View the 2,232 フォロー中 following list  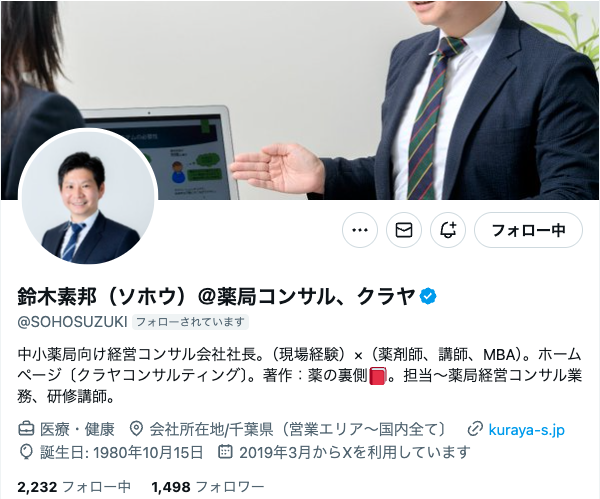point(74,487)
